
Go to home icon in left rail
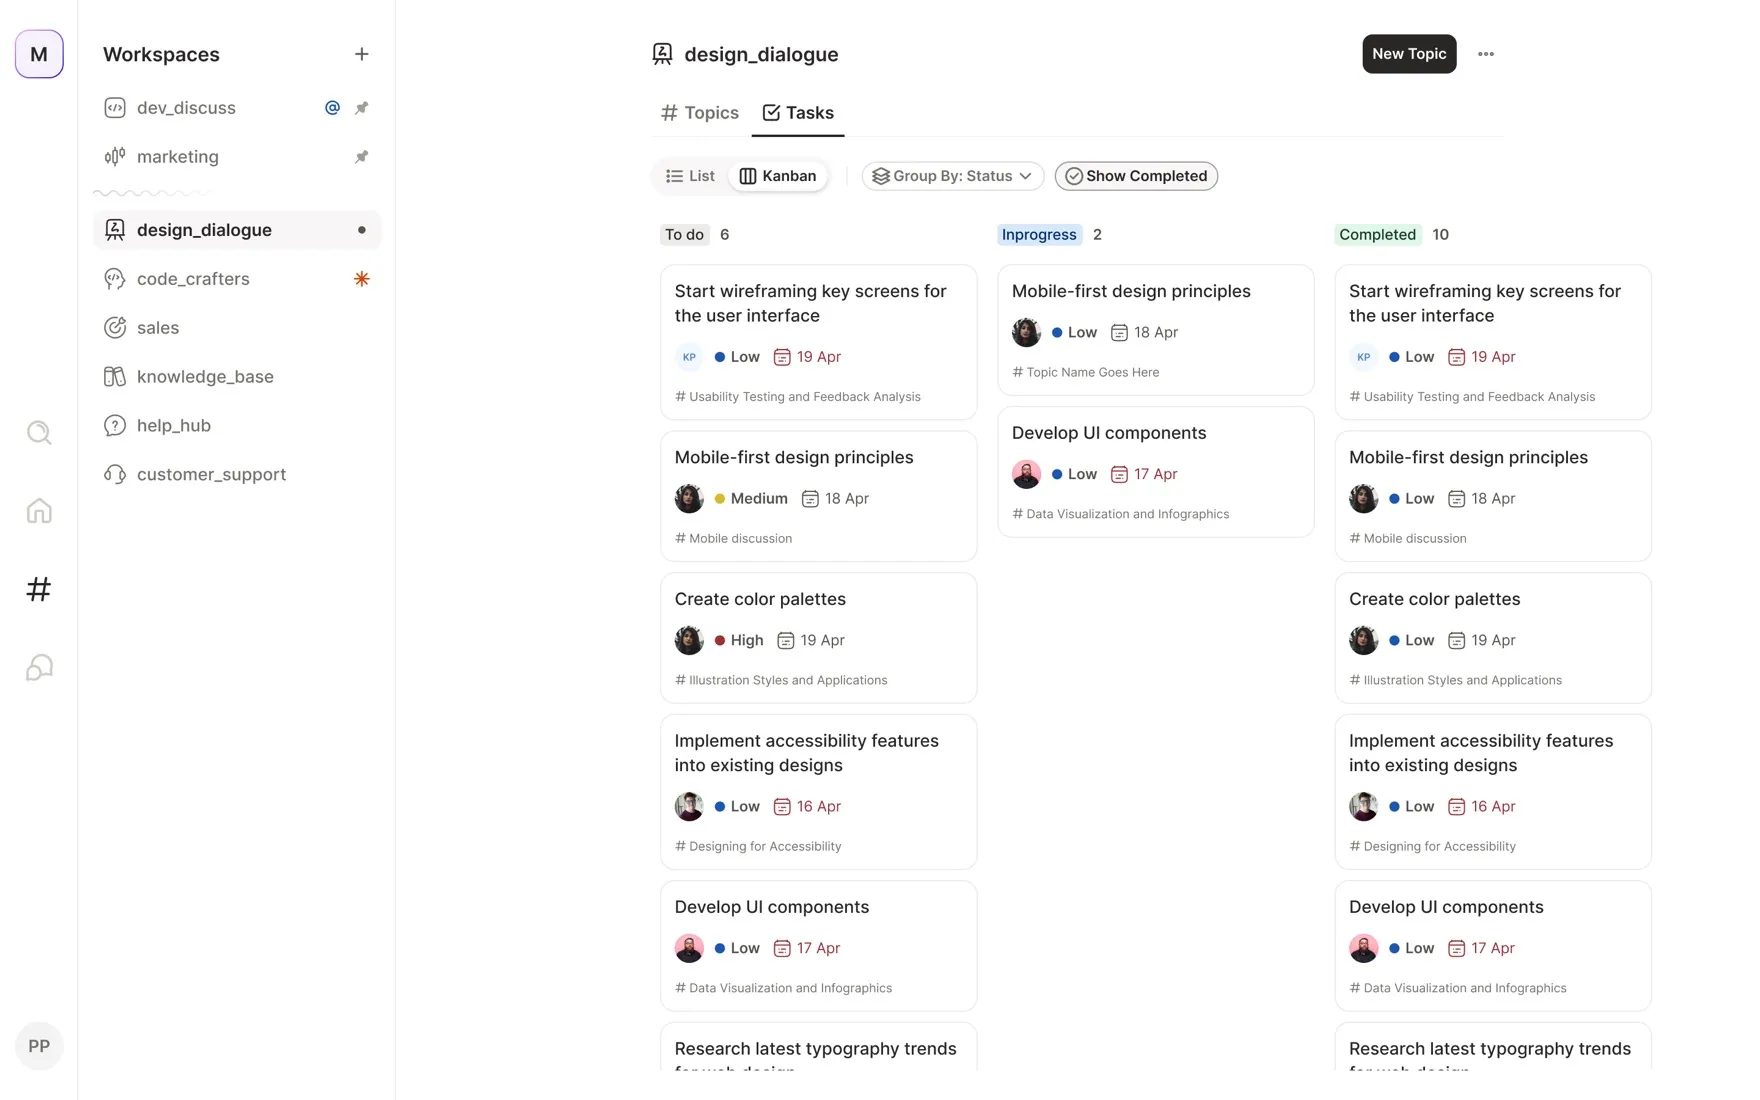pos(39,510)
